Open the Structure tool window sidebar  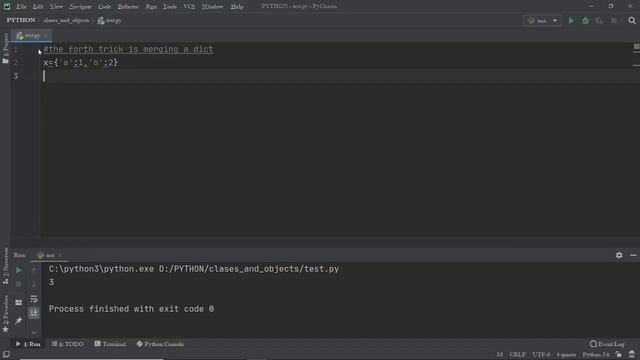[5, 265]
